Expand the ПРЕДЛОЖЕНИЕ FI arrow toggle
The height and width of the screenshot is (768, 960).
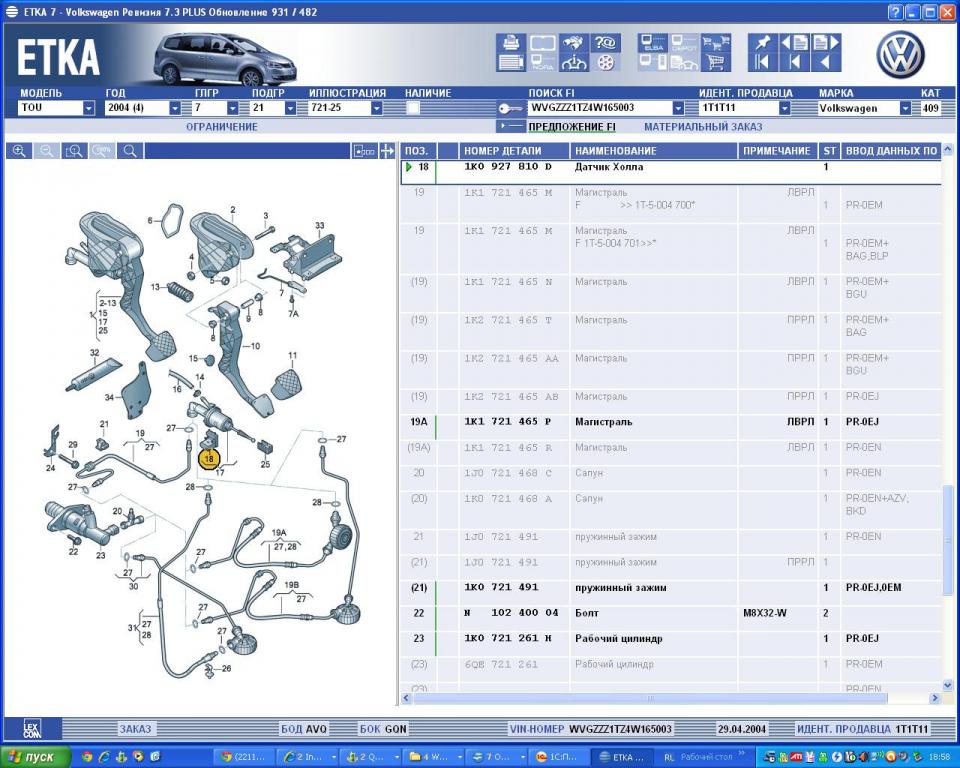pos(511,126)
